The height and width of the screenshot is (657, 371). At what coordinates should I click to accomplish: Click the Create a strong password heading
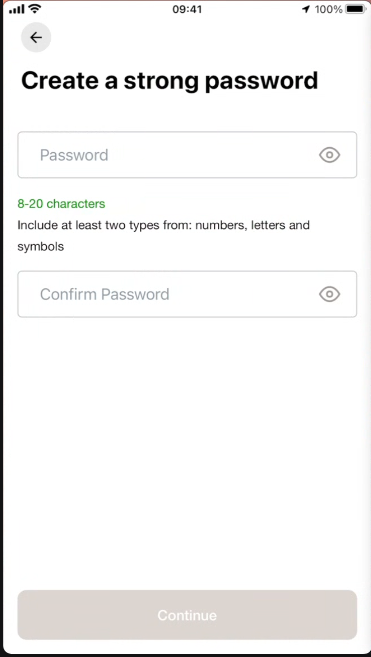(x=169, y=80)
